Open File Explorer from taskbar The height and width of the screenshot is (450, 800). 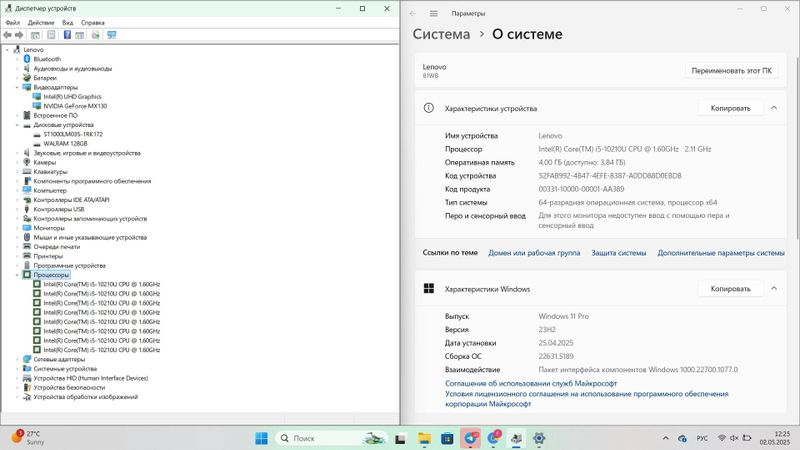coord(424,438)
